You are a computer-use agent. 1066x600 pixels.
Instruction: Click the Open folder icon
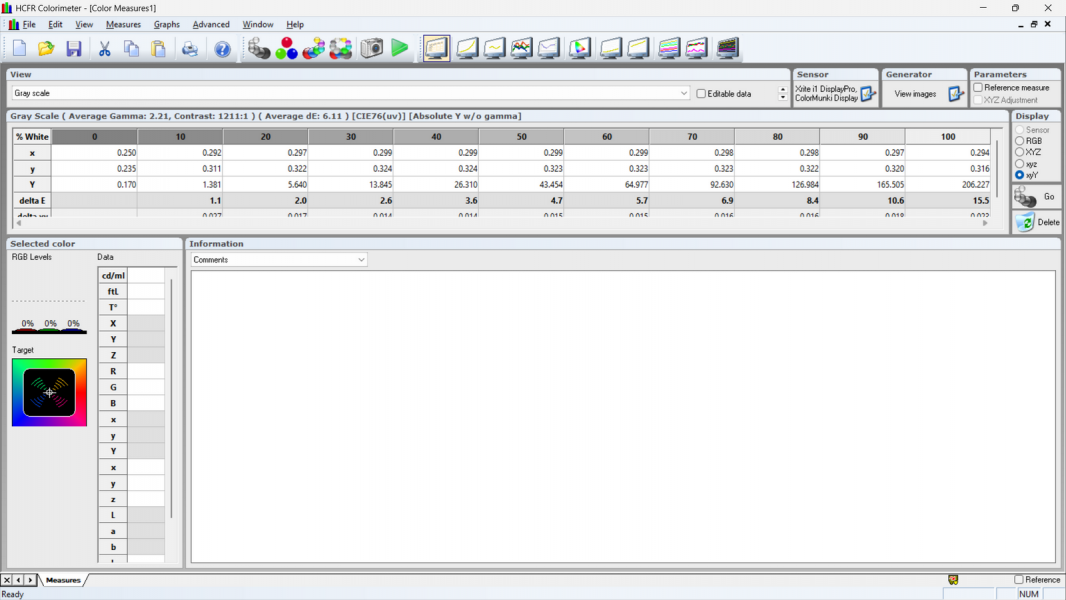pos(46,49)
